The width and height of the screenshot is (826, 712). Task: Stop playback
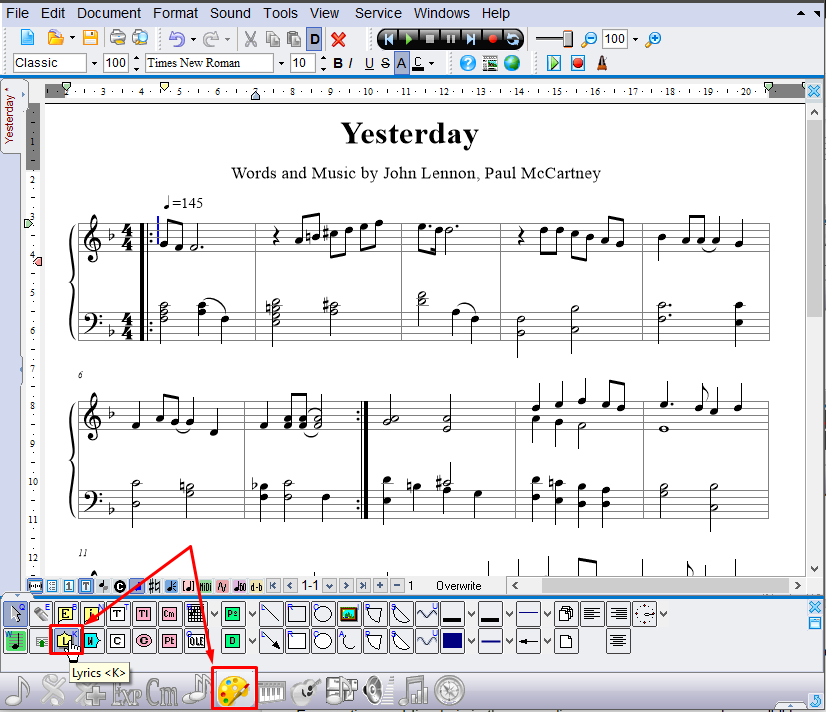pyautogui.click(x=430, y=39)
